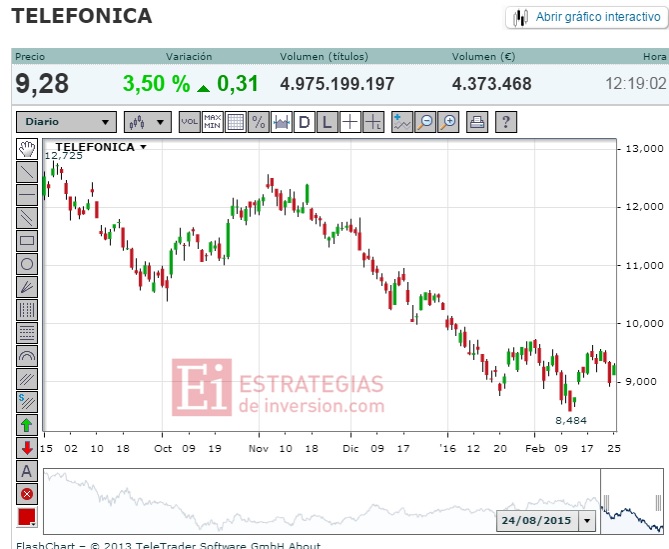Select the rectangle drawing tool
Image resolution: width=669 pixels, height=549 pixels.
[x=27, y=241]
